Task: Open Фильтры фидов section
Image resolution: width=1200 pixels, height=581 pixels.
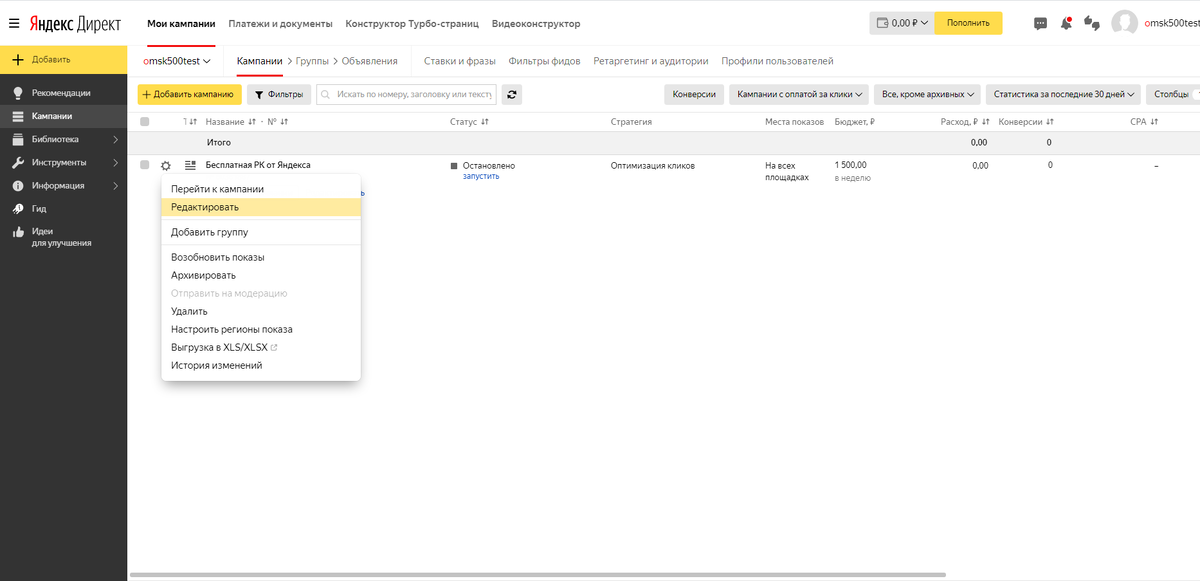Action: pos(544,61)
